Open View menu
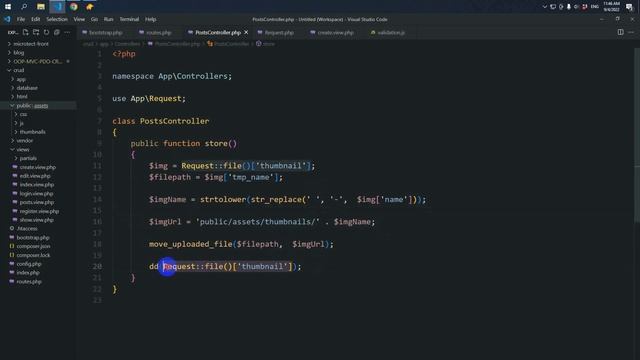 point(79,19)
